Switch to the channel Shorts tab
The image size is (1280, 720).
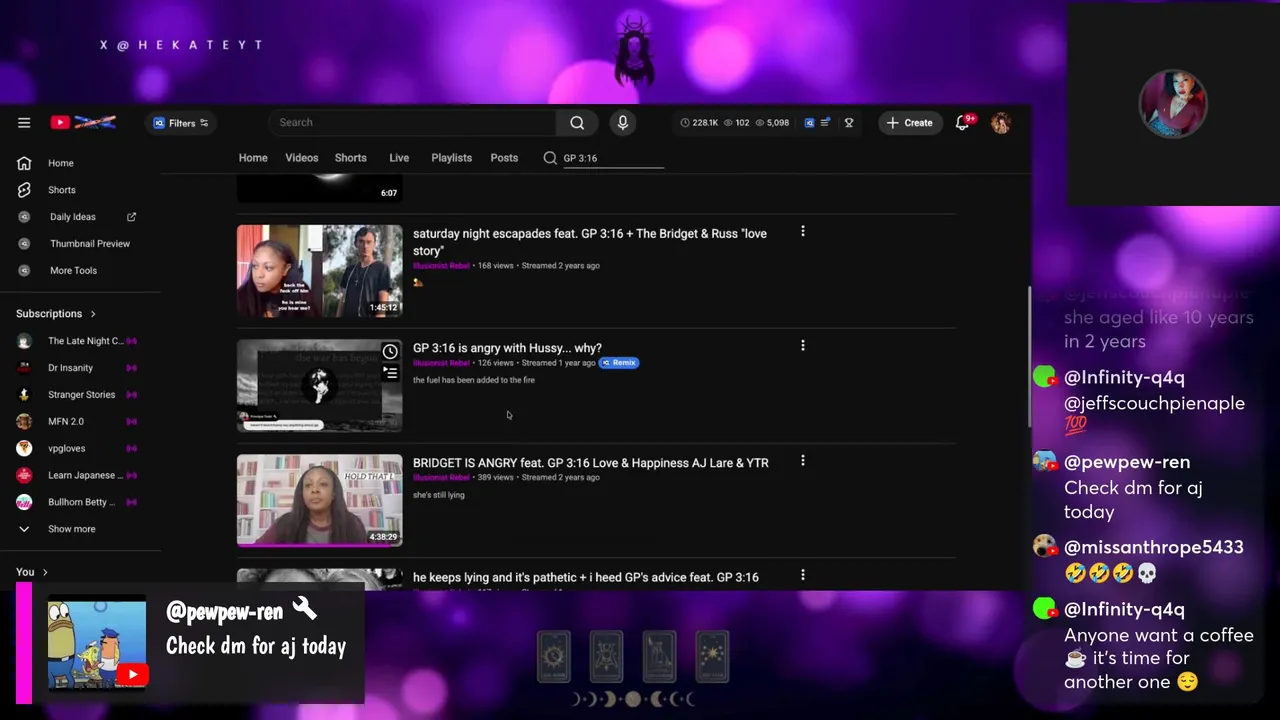click(x=350, y=158)
